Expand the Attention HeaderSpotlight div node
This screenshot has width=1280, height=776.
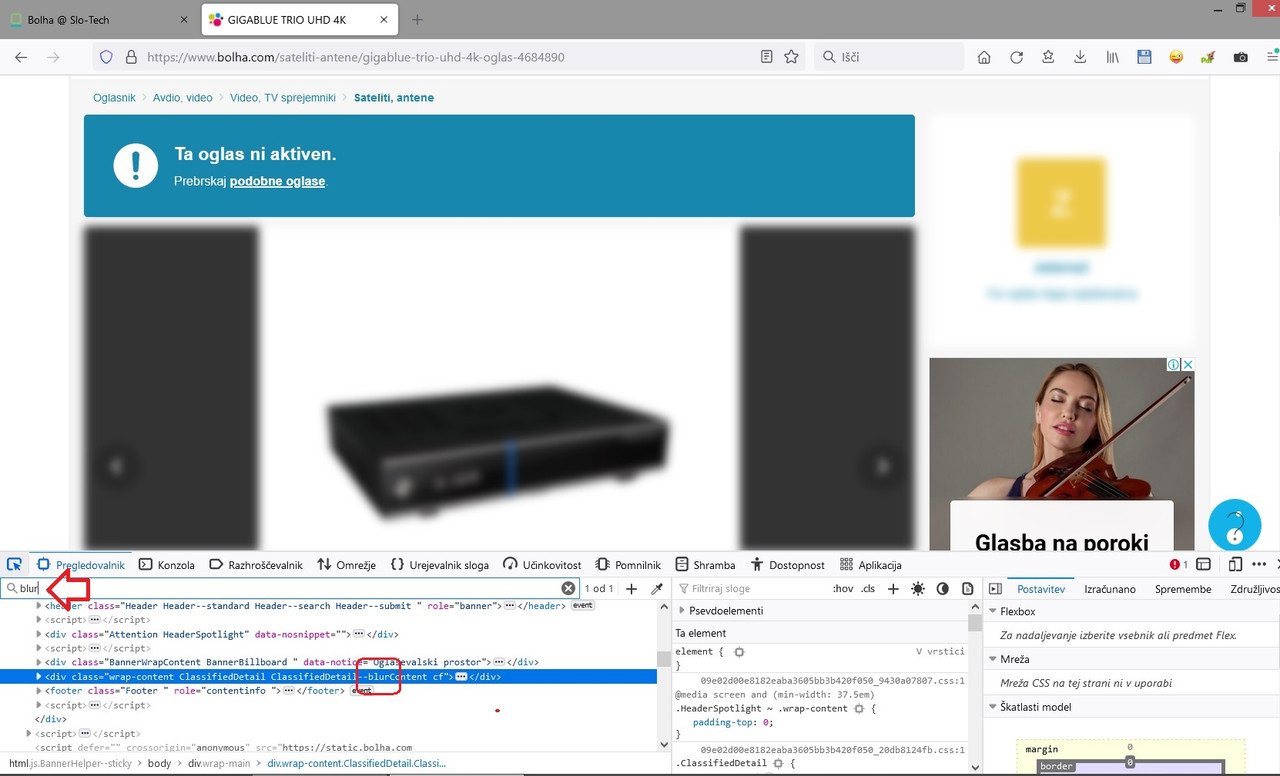(x=40, y=634)
